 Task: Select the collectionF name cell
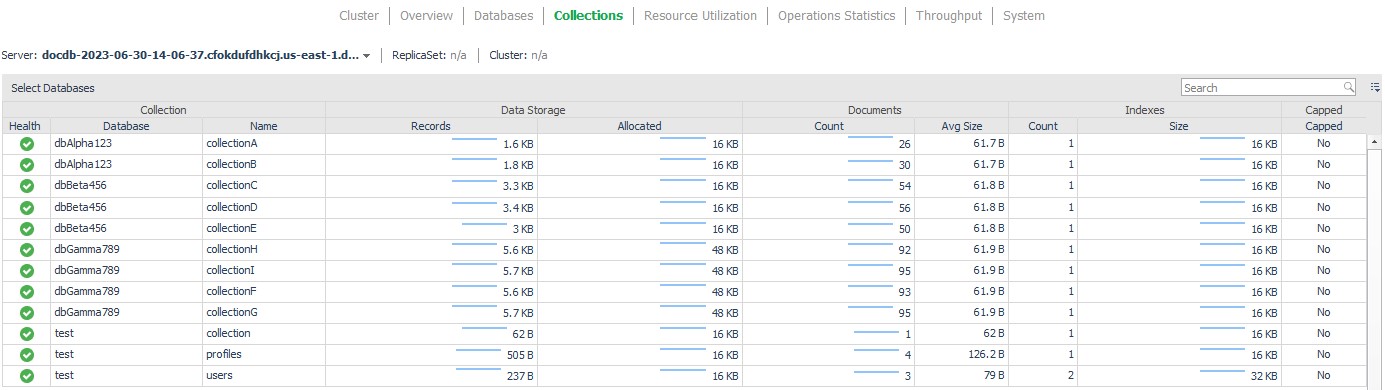(x=264, y=291)
